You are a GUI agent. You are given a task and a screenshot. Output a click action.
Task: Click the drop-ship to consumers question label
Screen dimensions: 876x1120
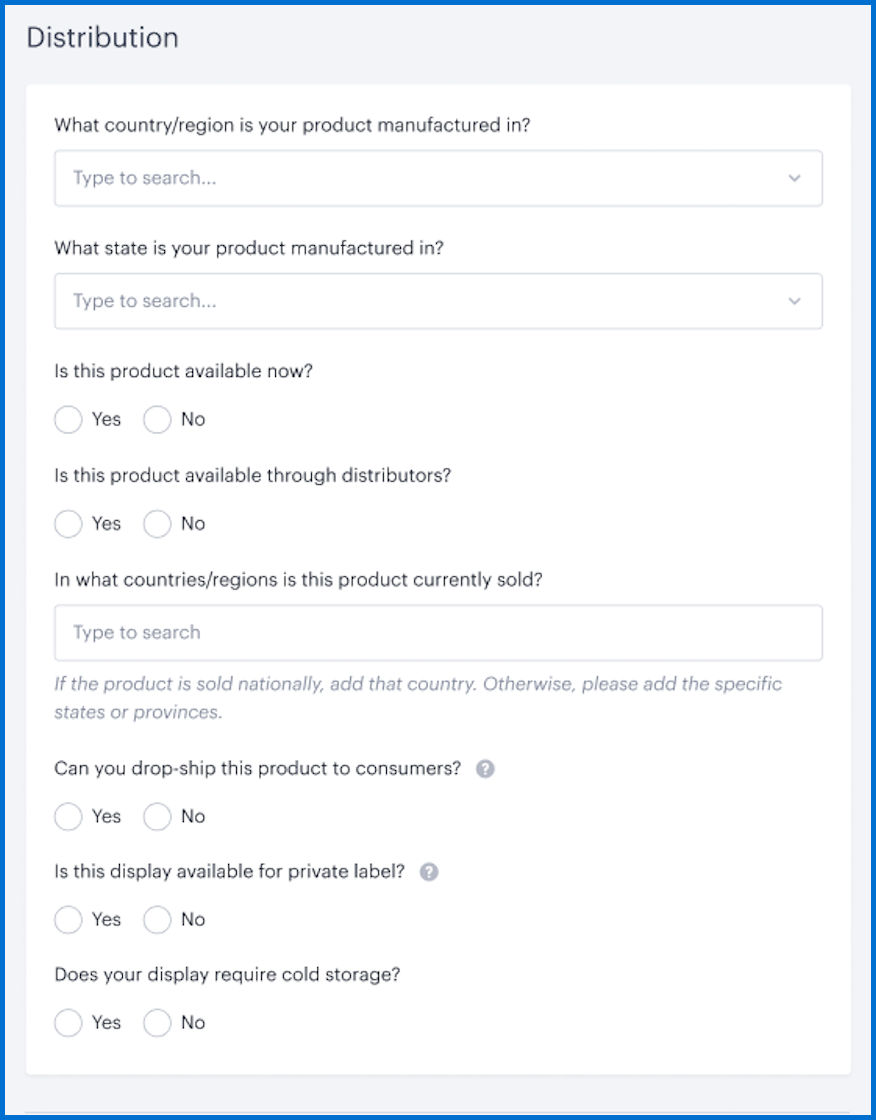258,769
